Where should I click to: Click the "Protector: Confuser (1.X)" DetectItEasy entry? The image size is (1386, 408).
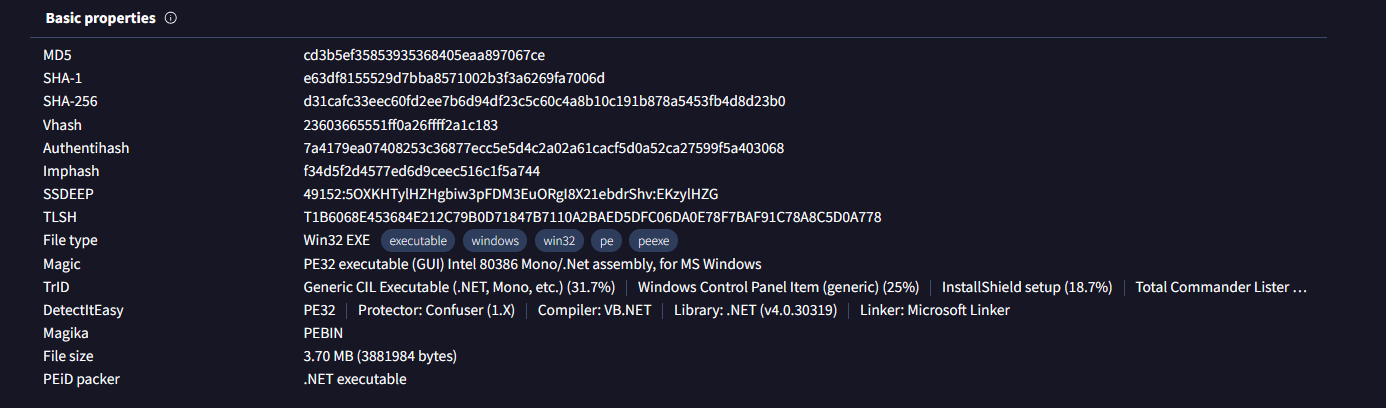tap(436, 310)
